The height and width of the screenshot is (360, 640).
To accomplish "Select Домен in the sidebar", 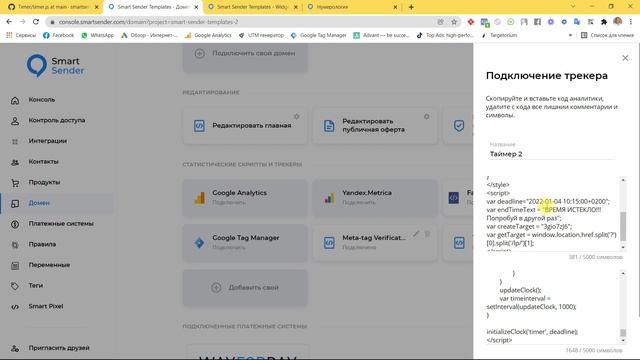I will click(39, 203).
